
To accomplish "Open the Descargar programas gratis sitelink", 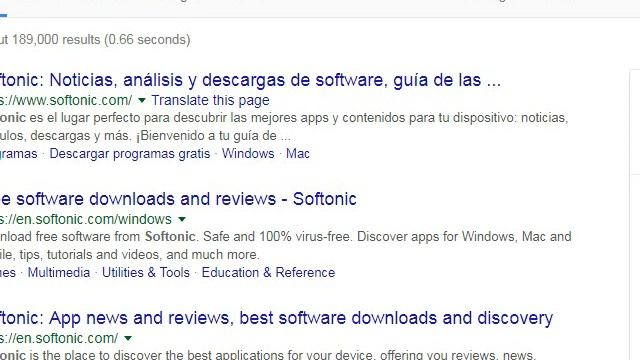I will click(130, 154).
